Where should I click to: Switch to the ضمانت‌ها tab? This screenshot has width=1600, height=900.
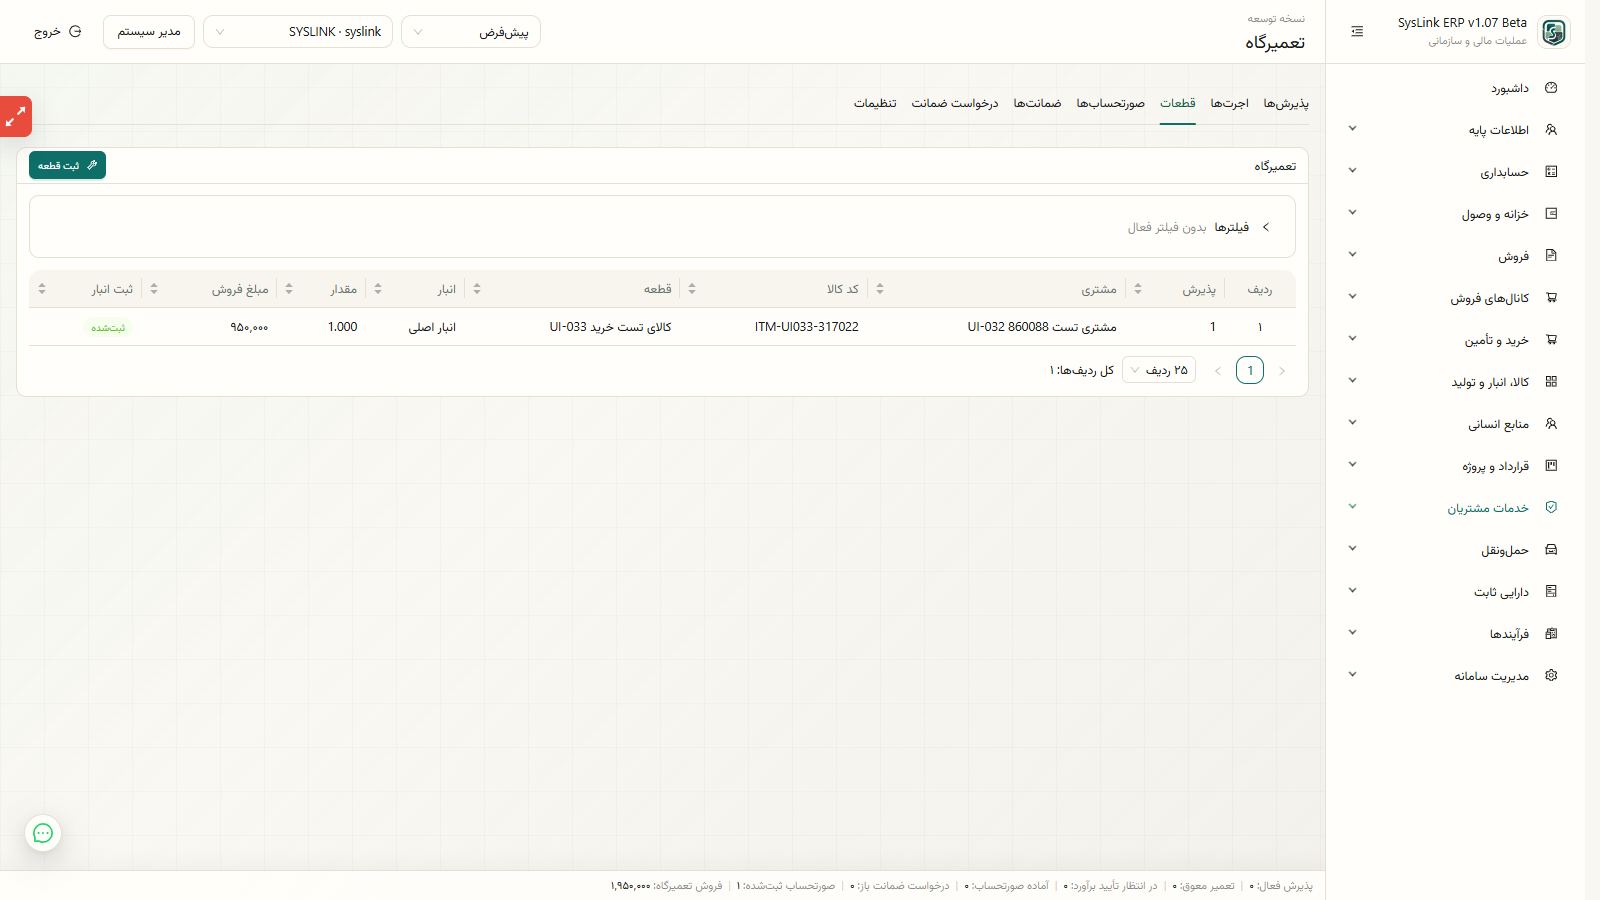(1038, 103)
